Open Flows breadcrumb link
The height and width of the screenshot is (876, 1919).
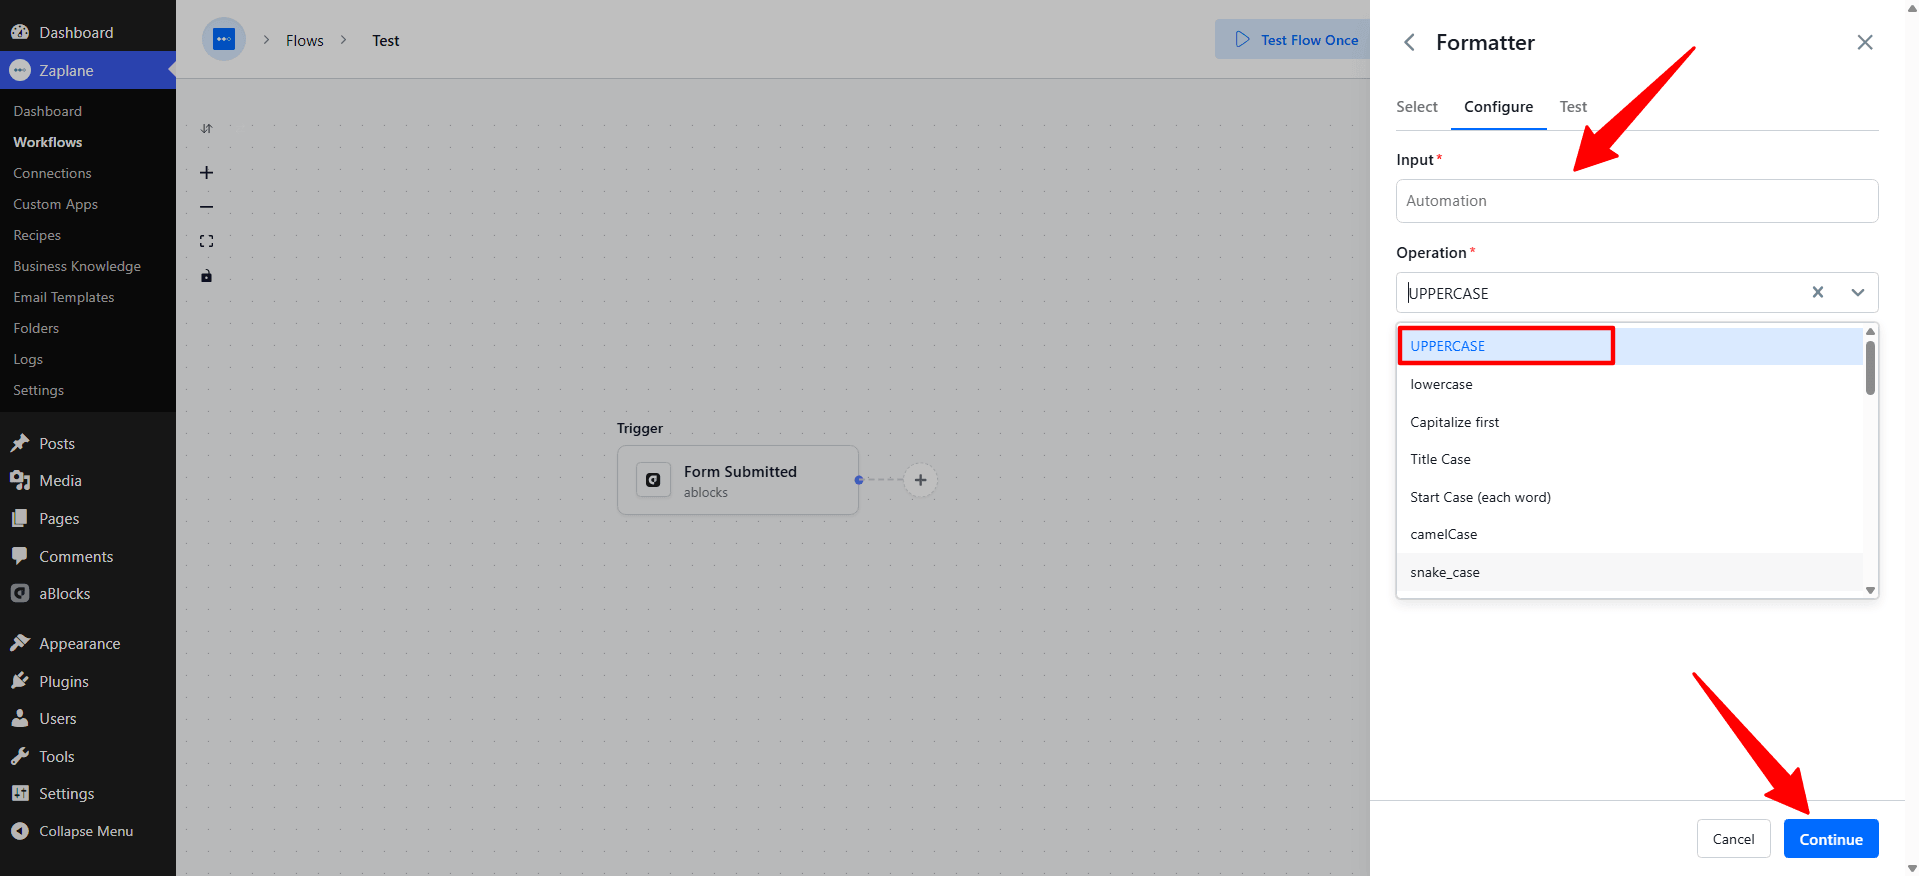pos(304,41)
